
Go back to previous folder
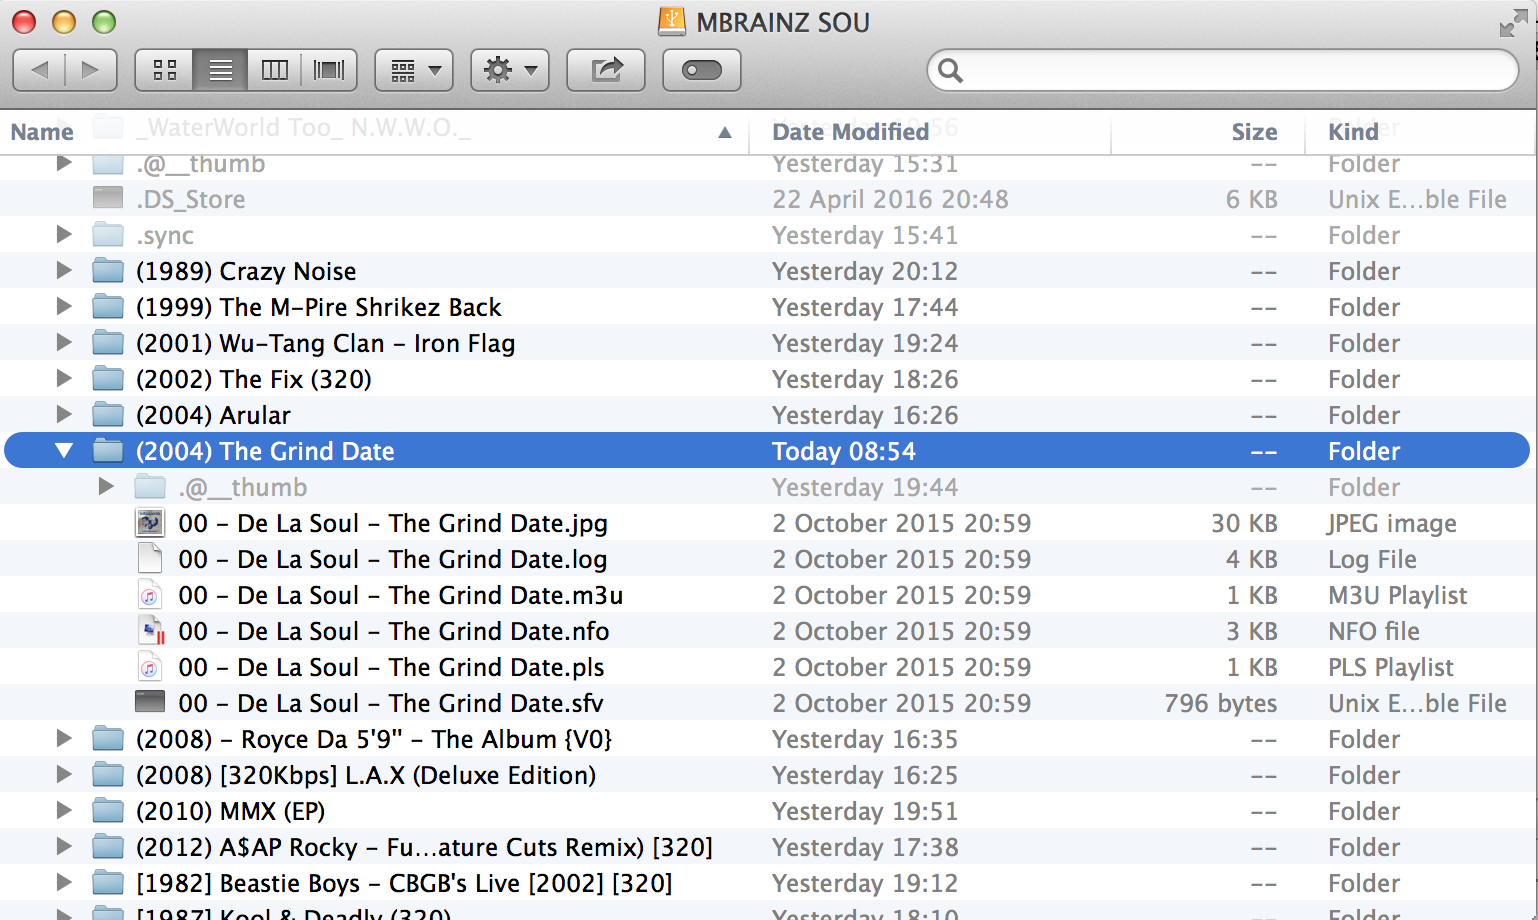40,70
